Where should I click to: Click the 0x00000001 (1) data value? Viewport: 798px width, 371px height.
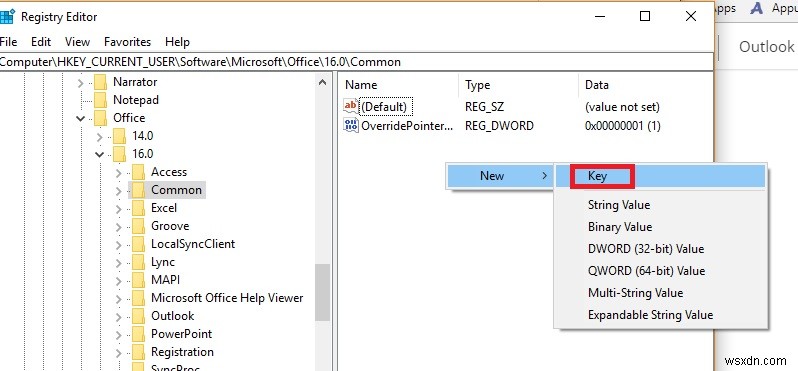pyautogui.click(x=623, y=126)
